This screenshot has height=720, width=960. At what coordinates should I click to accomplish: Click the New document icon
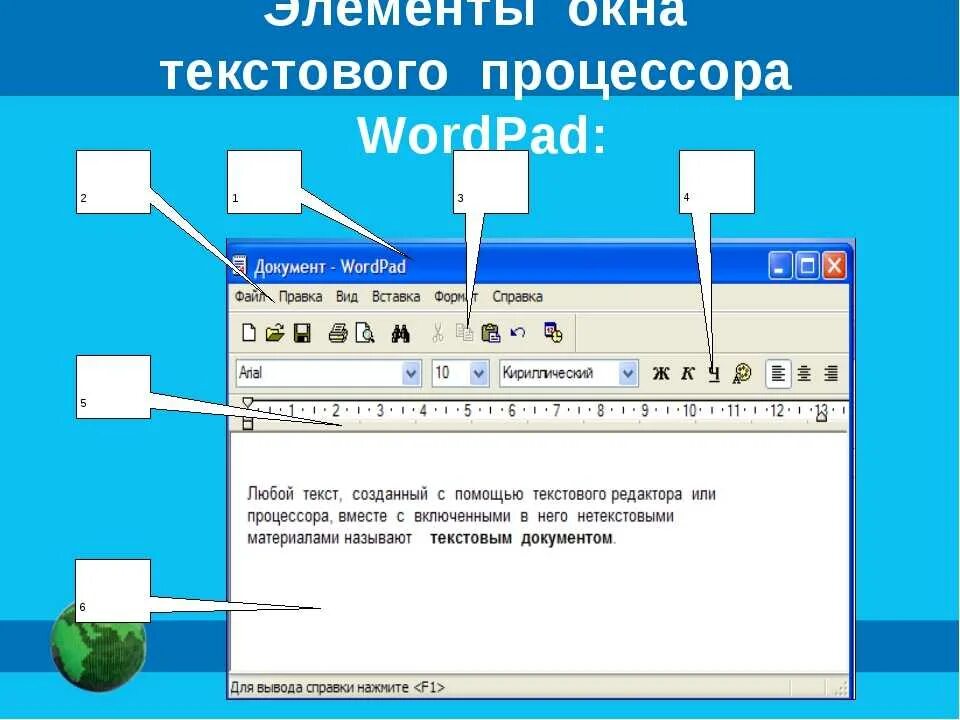tap(249, 332)
